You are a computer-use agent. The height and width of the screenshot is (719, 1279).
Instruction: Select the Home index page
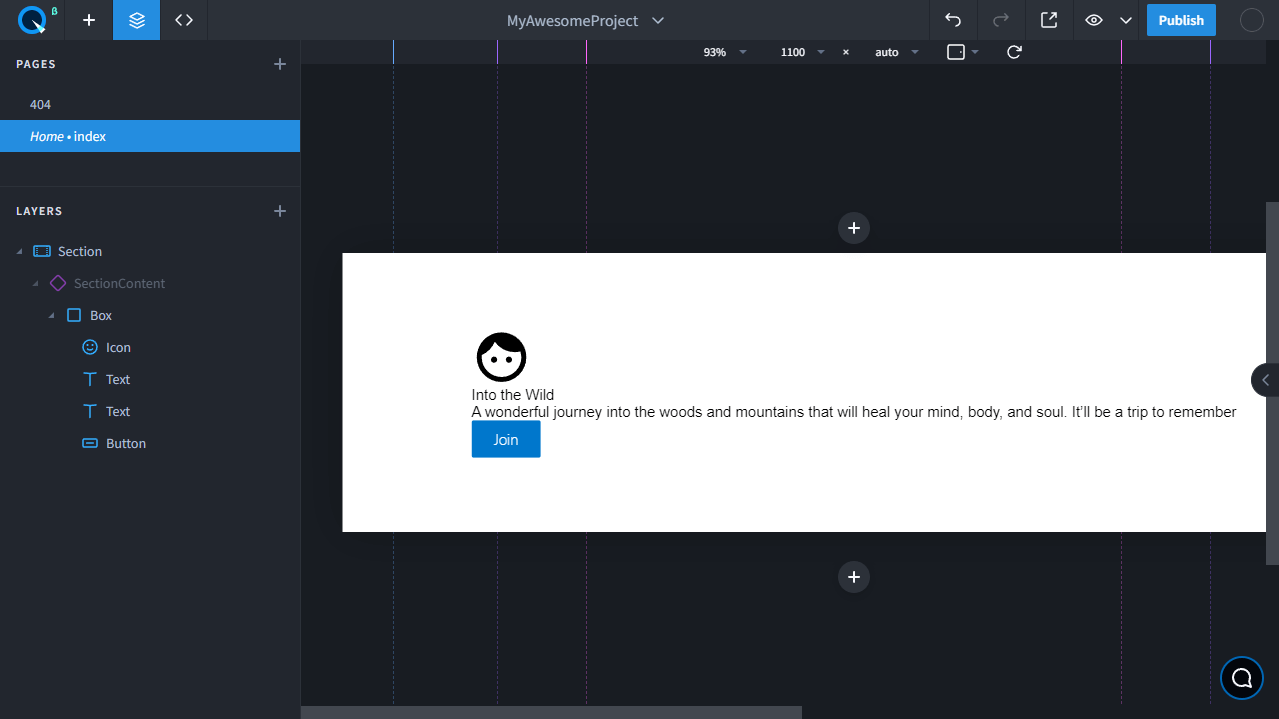coord(150,136)
